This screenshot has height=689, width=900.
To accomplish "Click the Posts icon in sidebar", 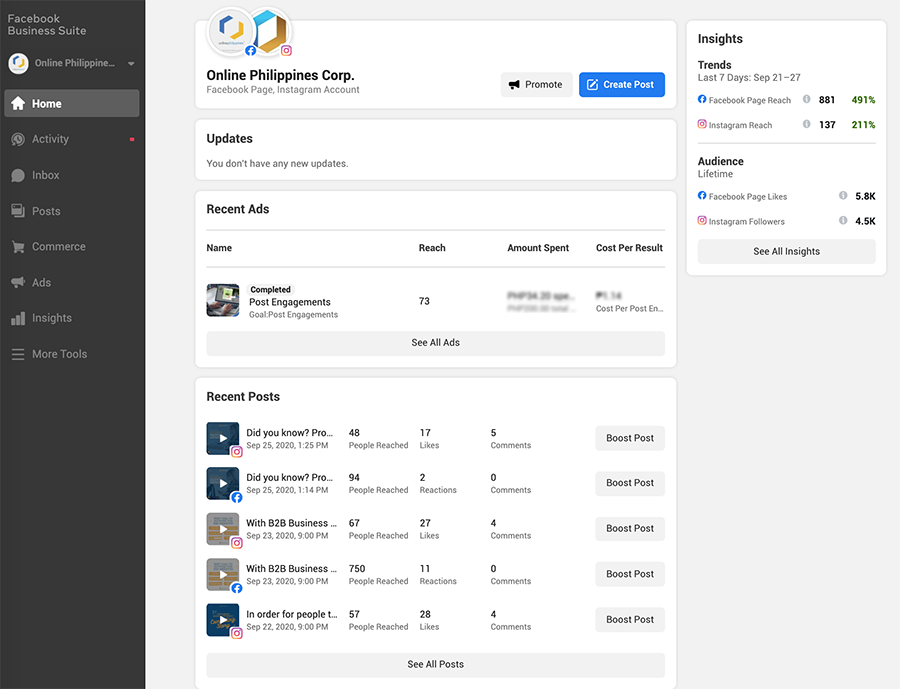I will 18,211.
